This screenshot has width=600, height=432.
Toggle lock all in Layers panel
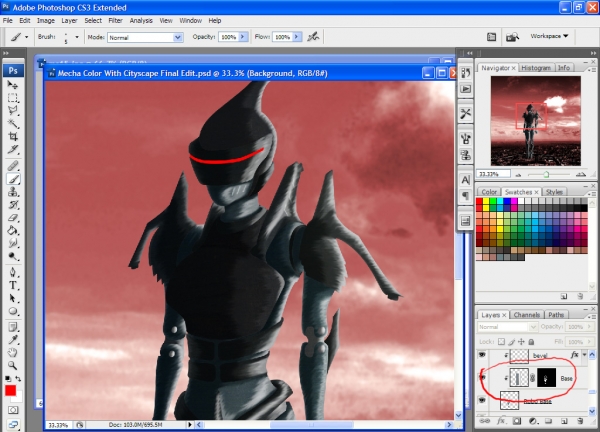point(531,342)
